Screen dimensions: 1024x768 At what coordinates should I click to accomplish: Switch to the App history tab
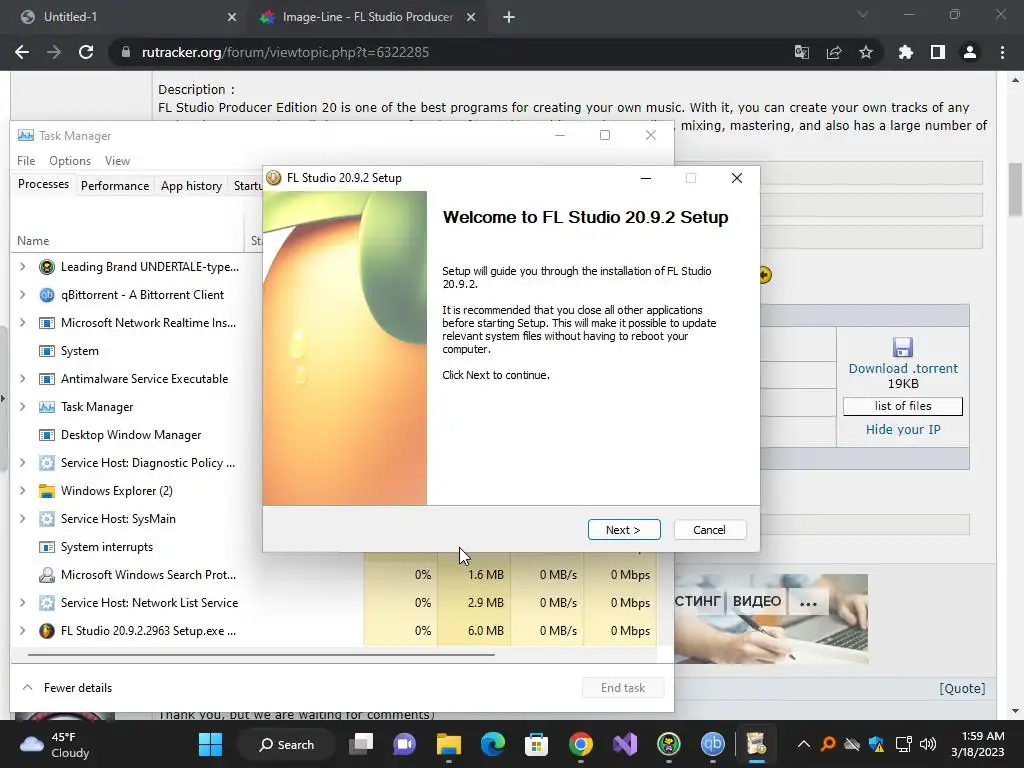coord(191,186)
